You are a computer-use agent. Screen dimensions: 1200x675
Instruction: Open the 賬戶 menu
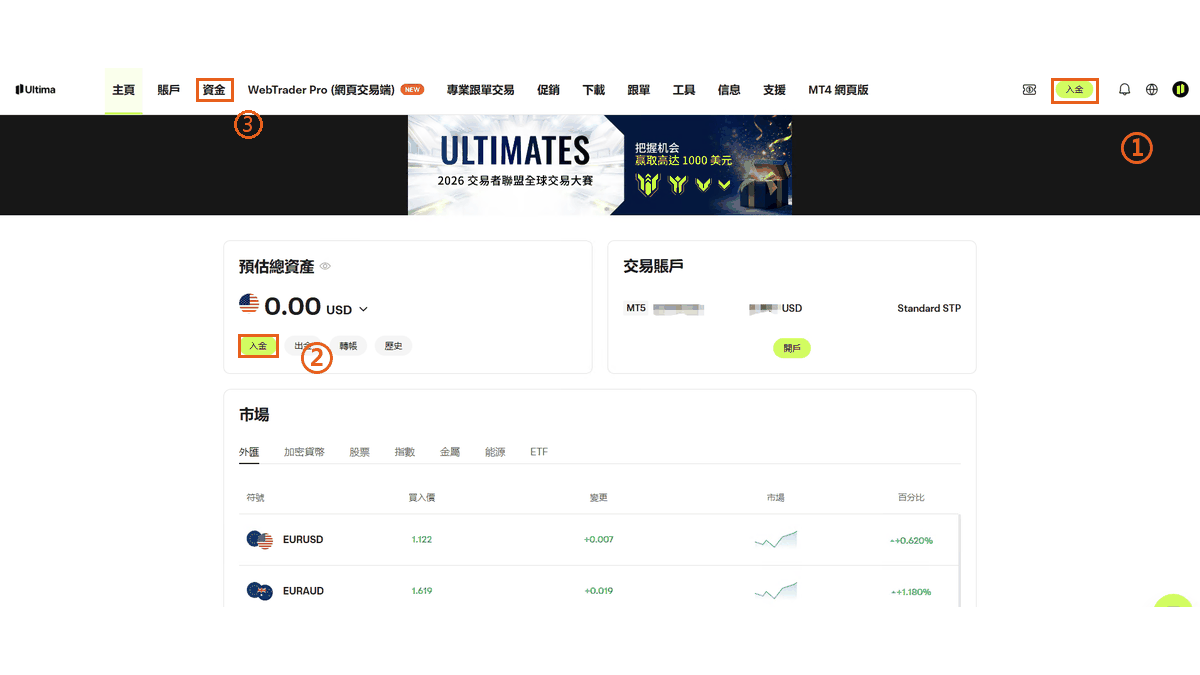coord(169,90)
